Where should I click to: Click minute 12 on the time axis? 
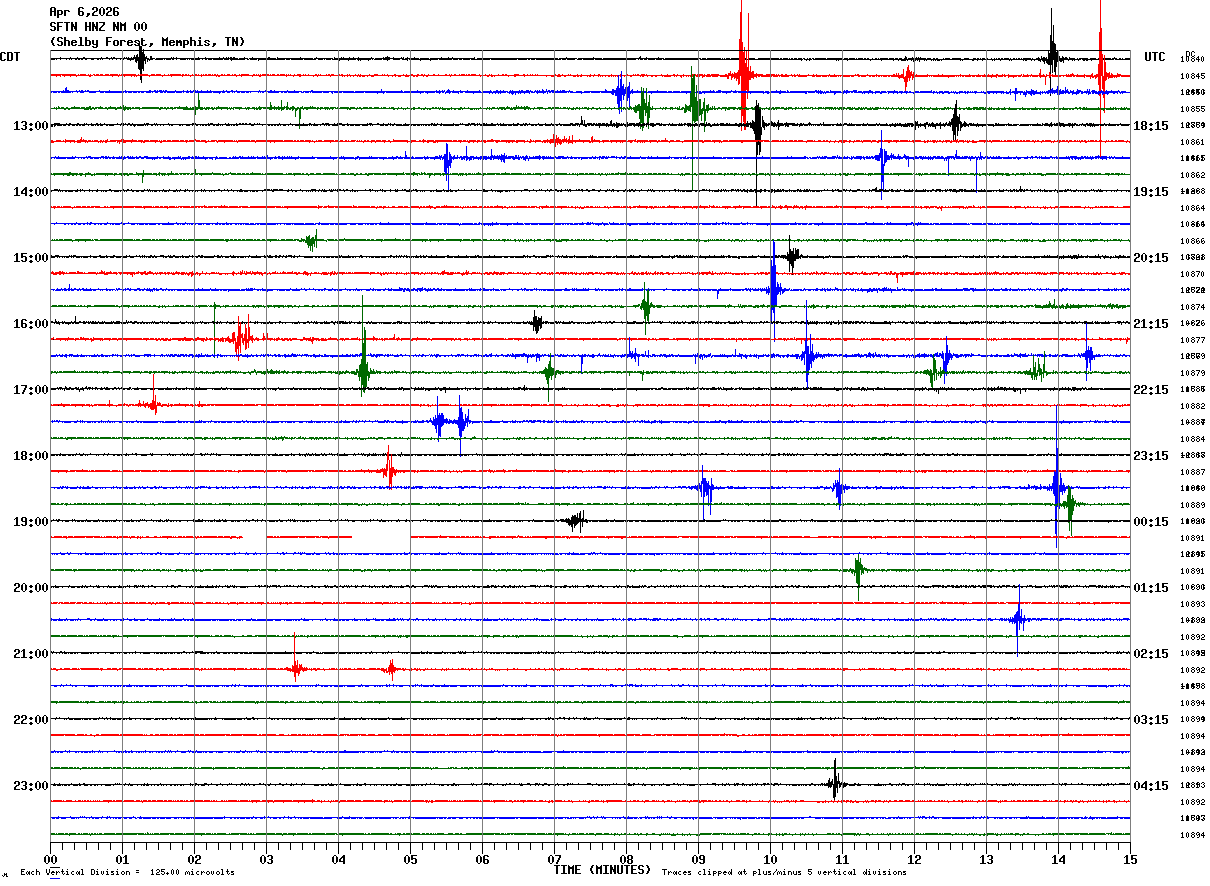914,859
